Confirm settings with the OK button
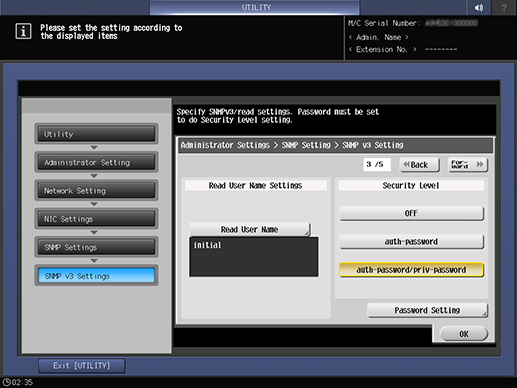Screen dimensions: 517x388 point(464,334)
